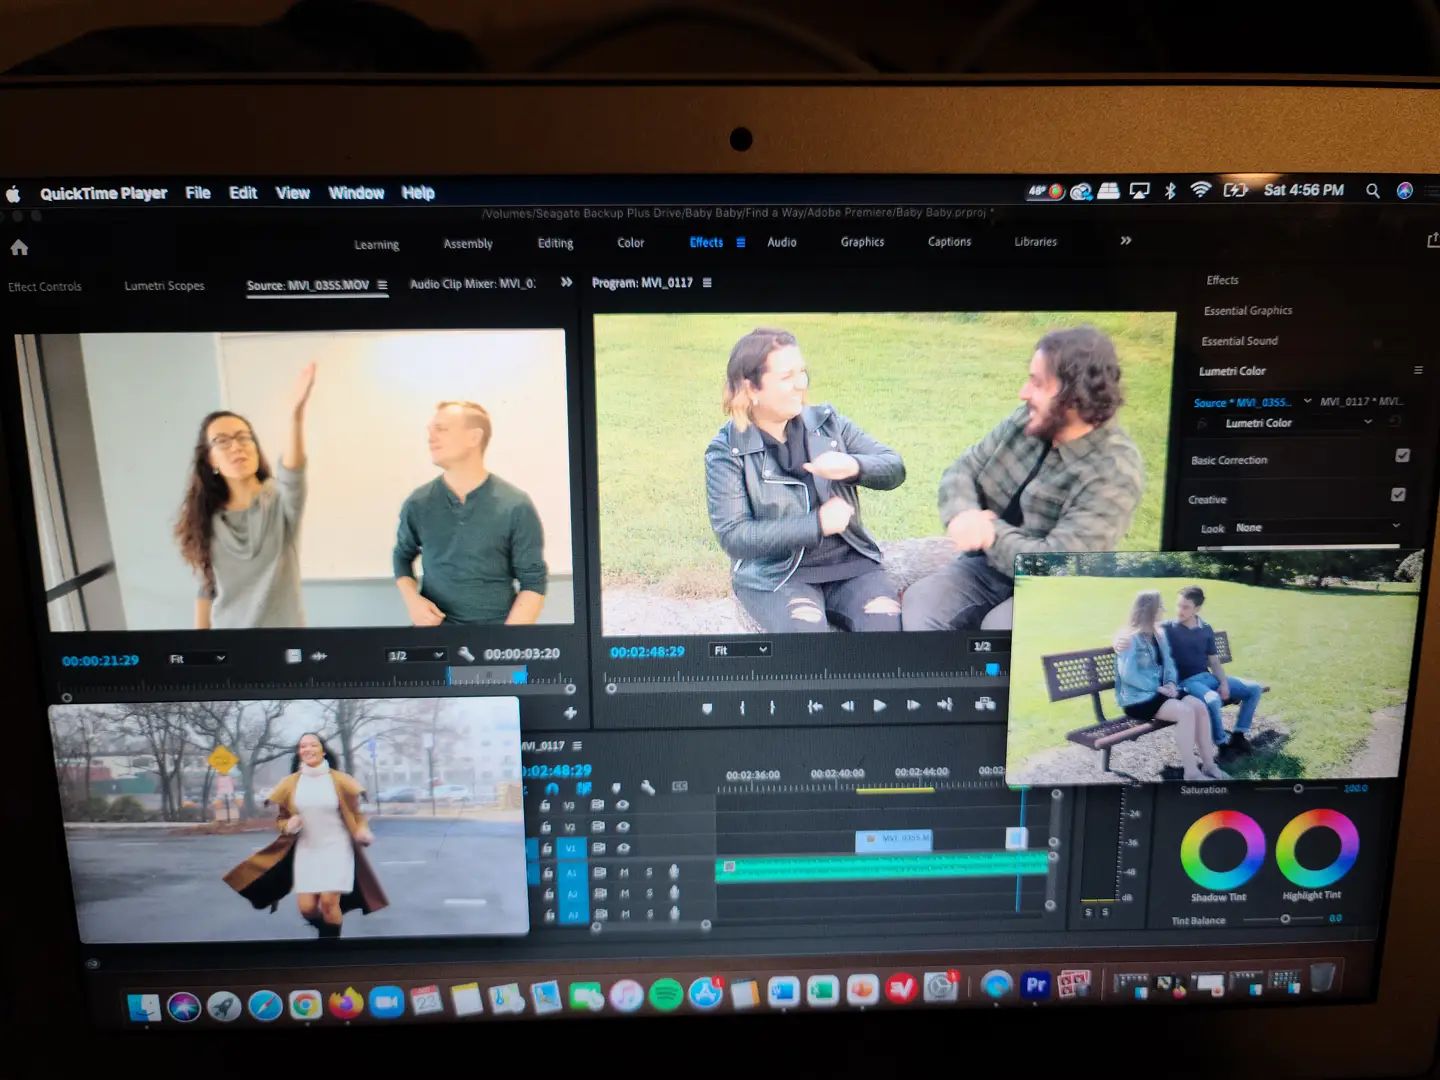Uncheck the Creative section checkbox
This screenshot has width=1440, height=1080.
point(1398,495)
